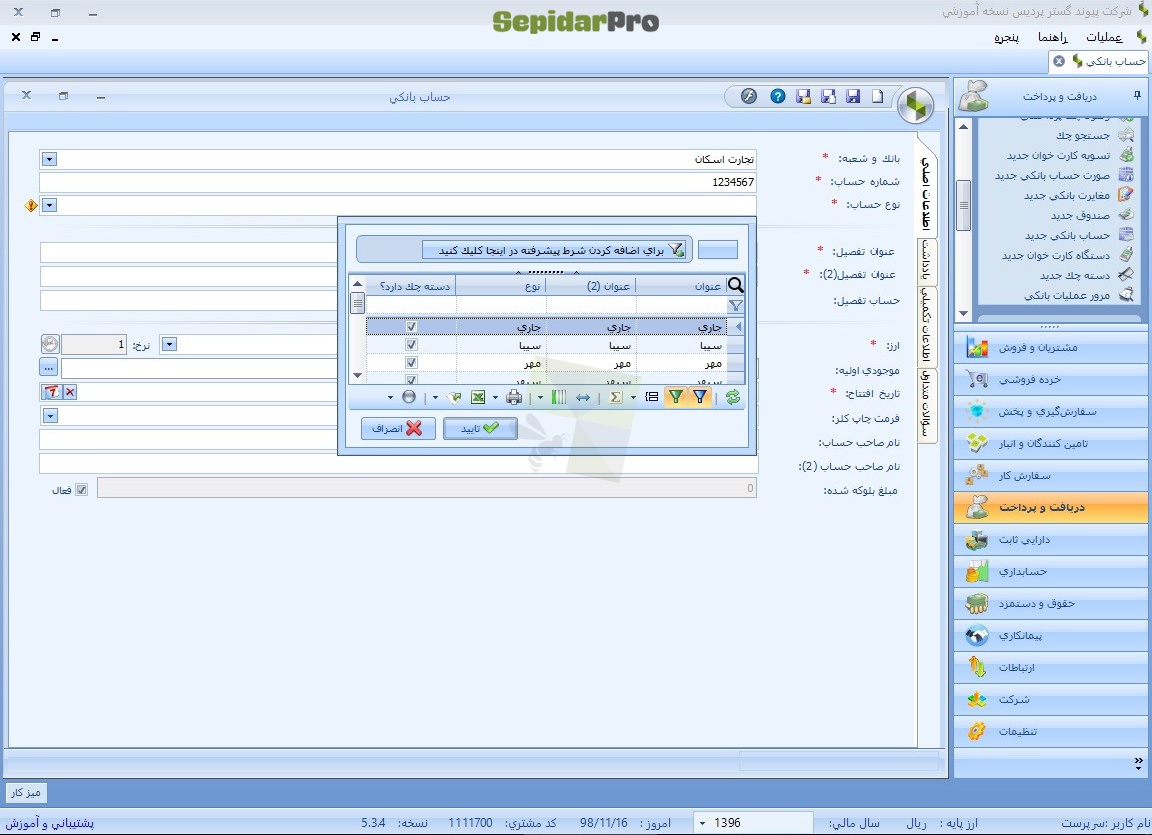Viewport: 1152px width, 835px height.
Task: Export grid with the Excel icon
Action: (x=478, y=397)
